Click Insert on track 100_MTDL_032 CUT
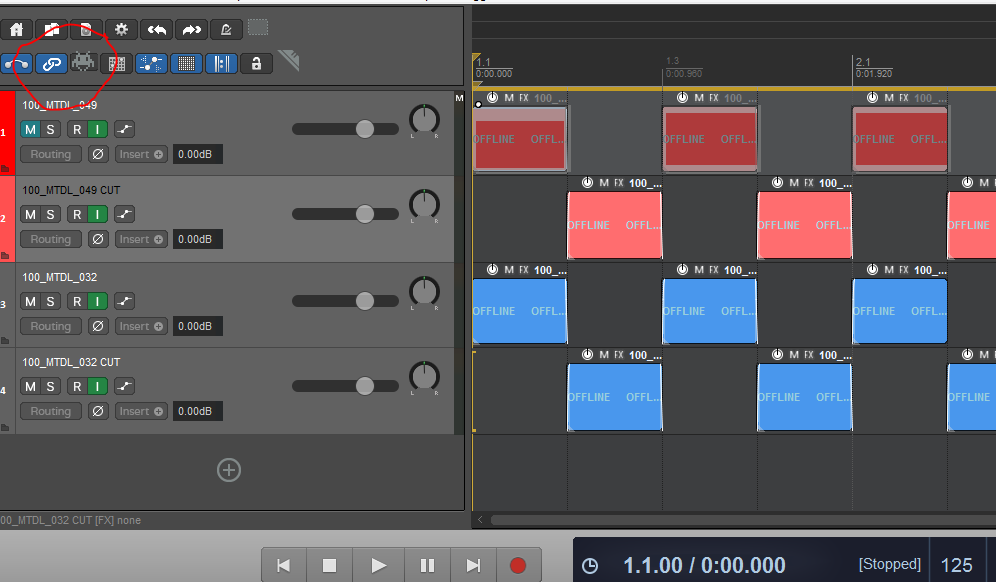The height and width of the screenshot is (582, 996). 141,412
